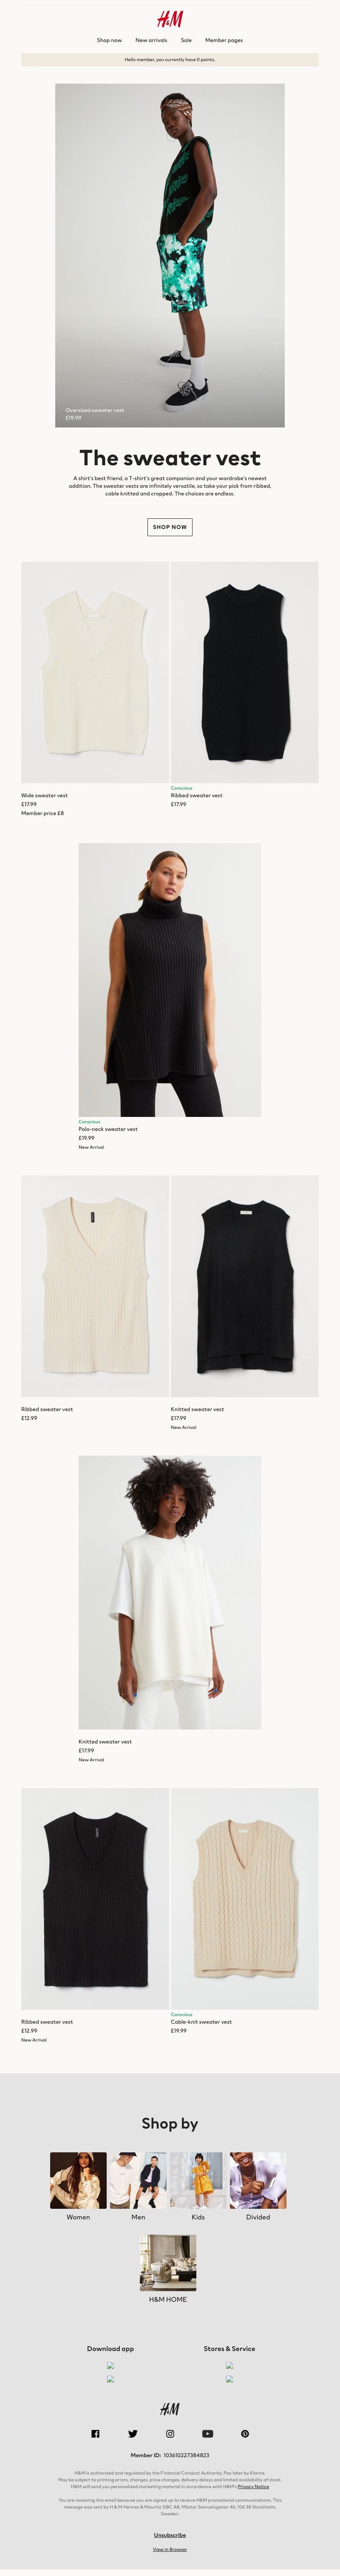The image size is (340, 2576).
Task: Open the New arrivals menu item
Action: click(x=151, y=40)
